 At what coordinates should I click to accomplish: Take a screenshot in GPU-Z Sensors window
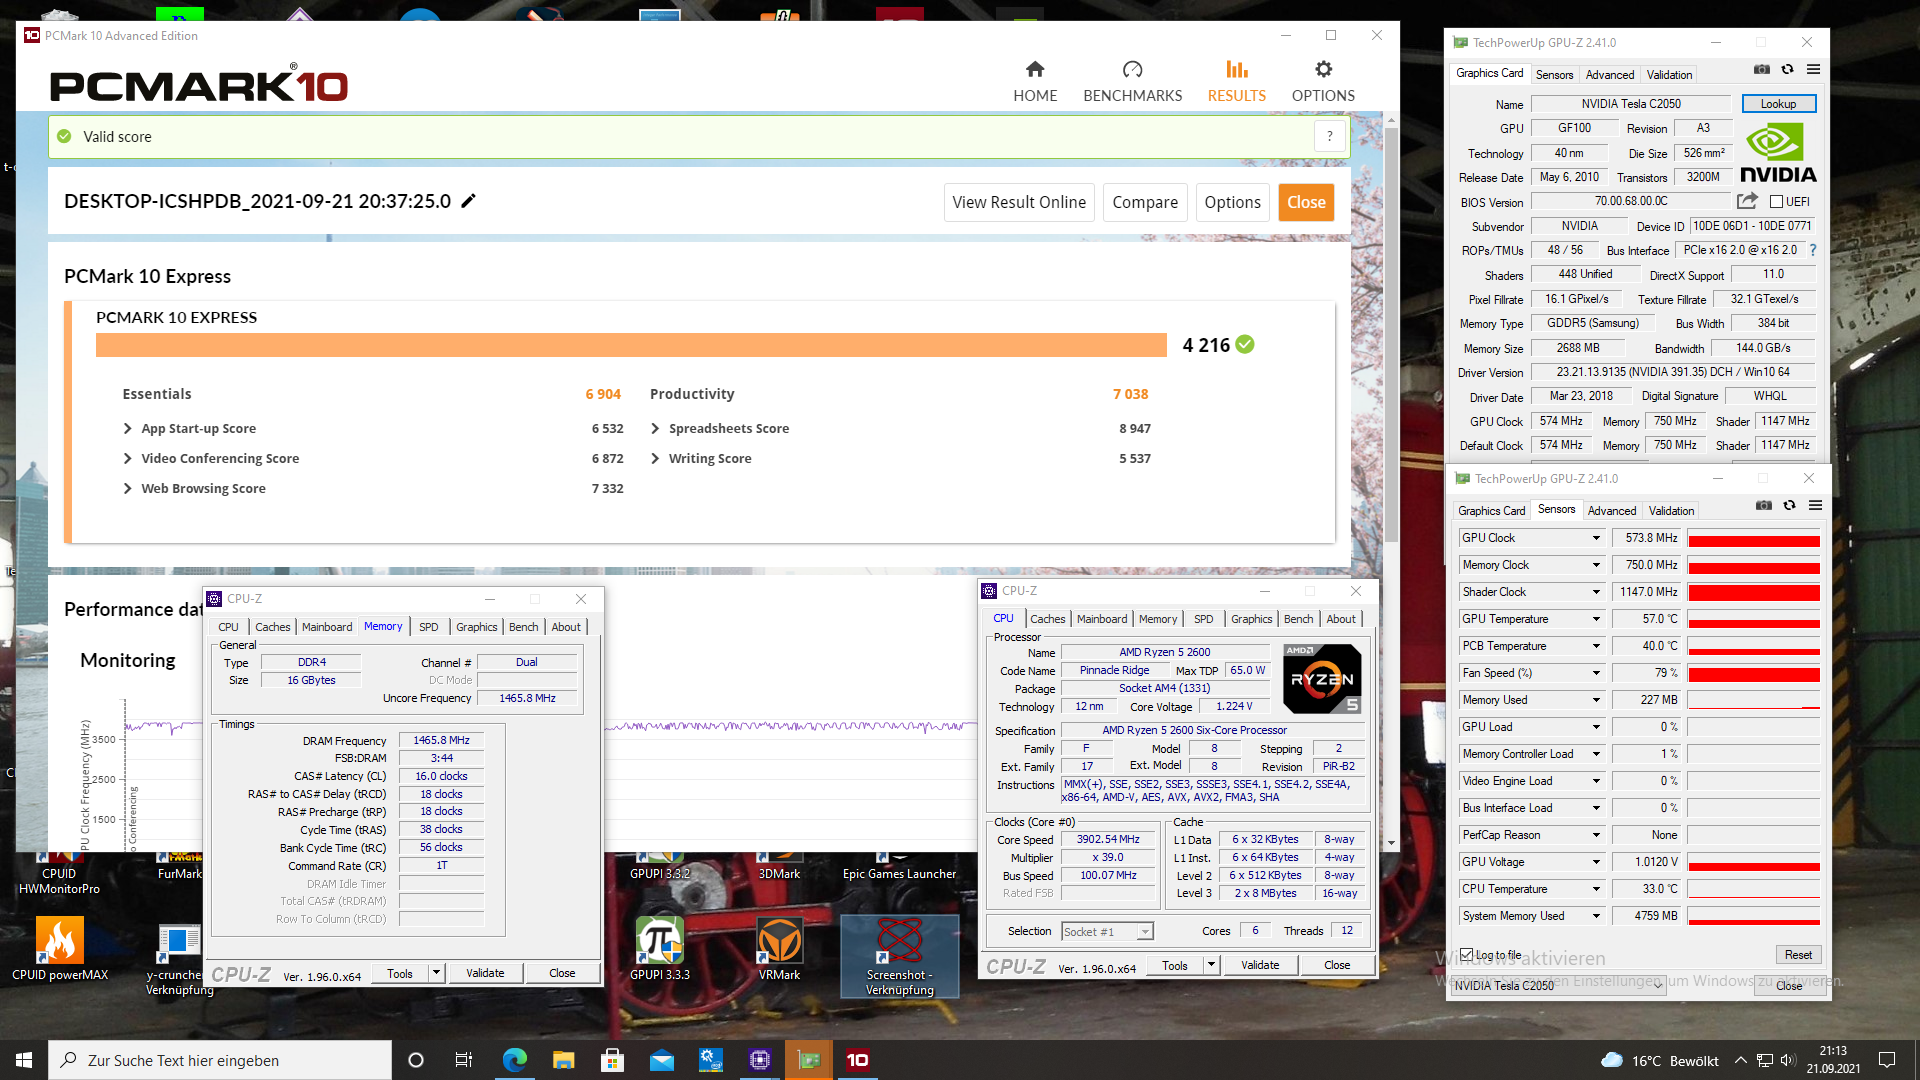[1764, 505]
